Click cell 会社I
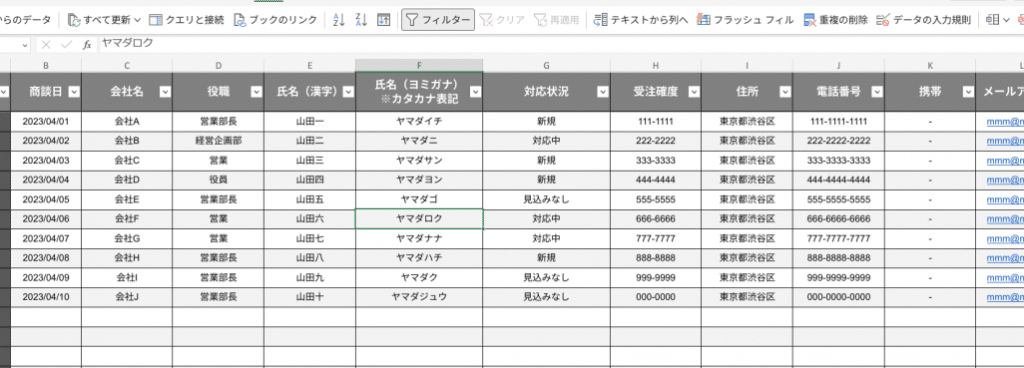1024x368 pixels. pos(127,277)
